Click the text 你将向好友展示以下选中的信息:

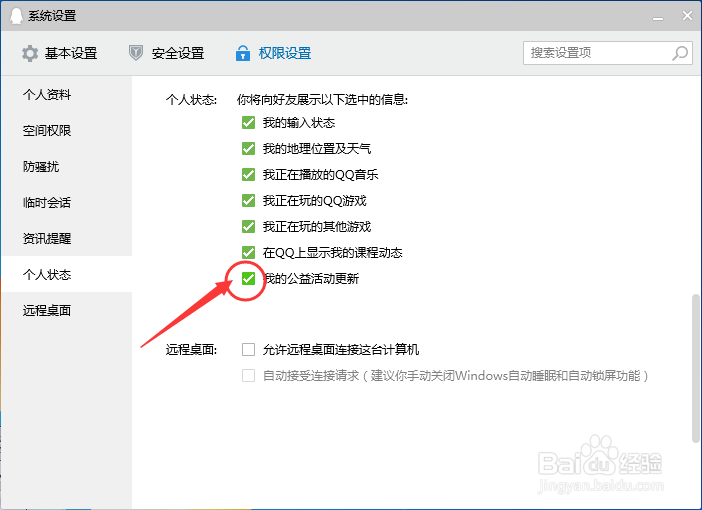322,99
